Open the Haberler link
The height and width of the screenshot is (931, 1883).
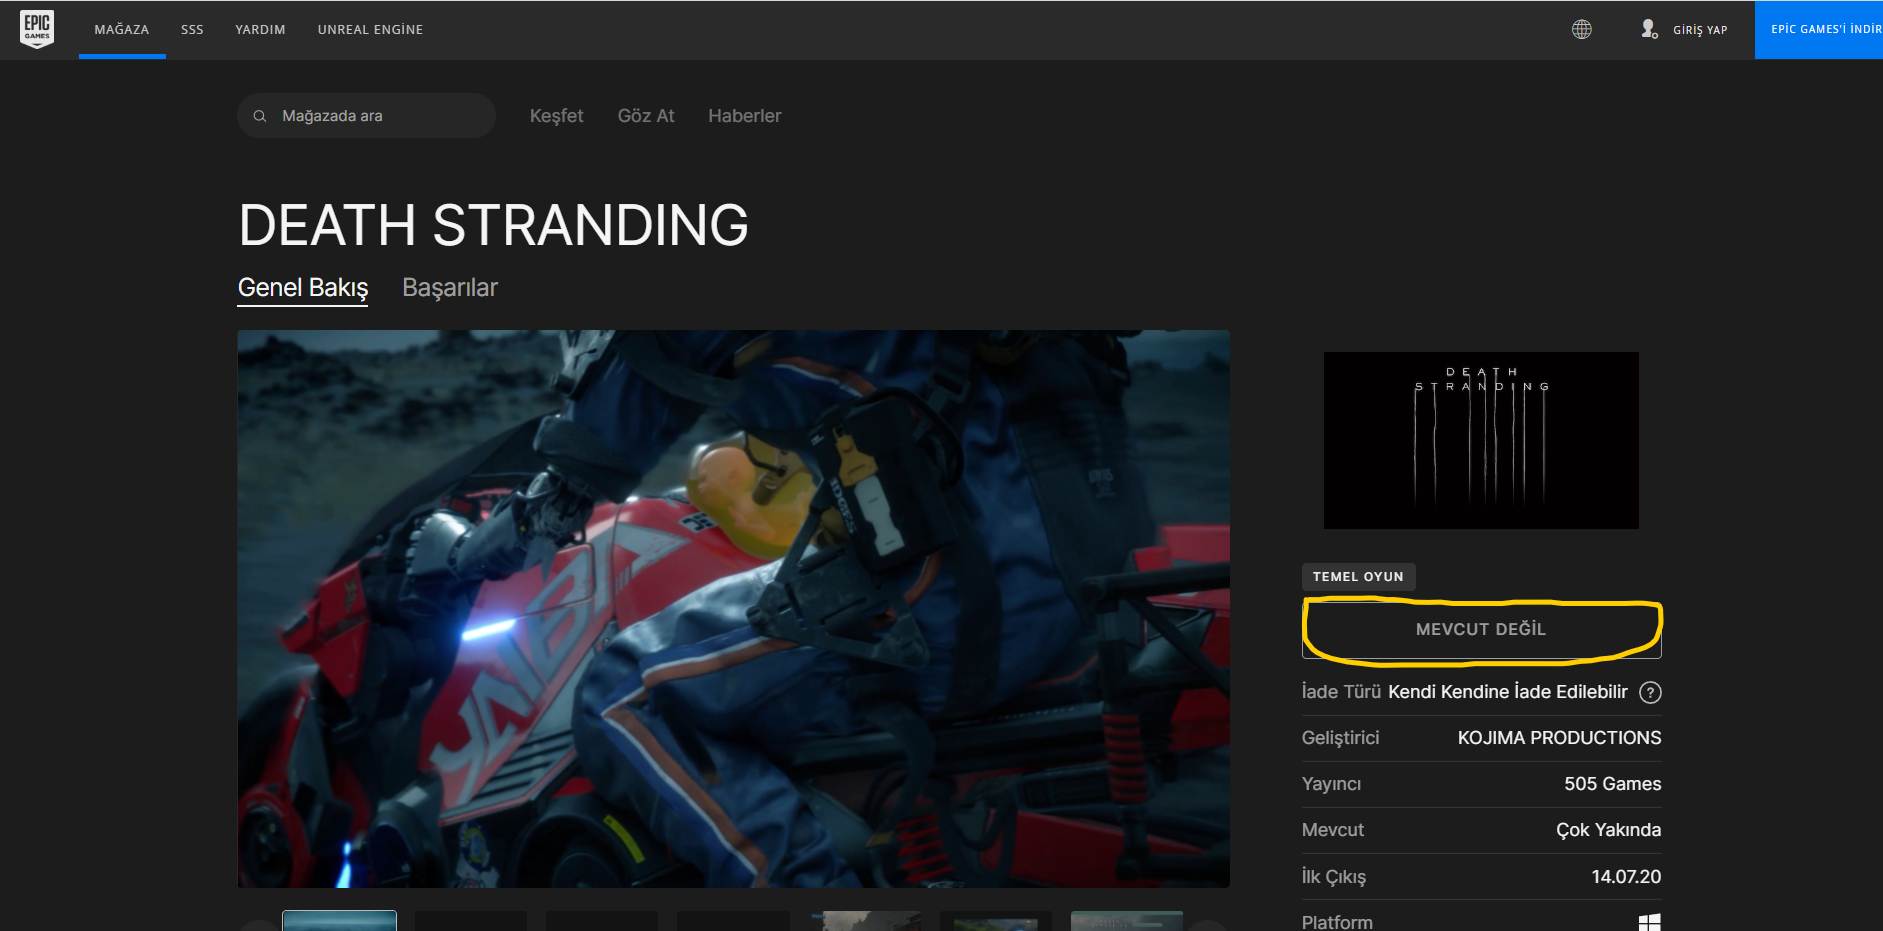[745, 116]
